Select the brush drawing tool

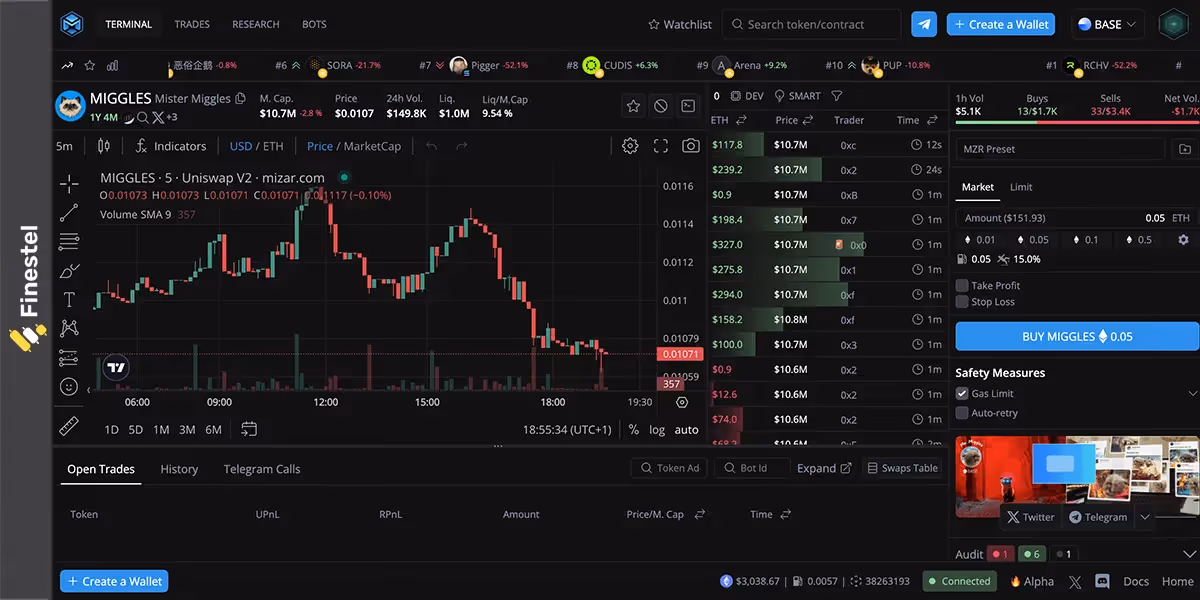point(69,270)
